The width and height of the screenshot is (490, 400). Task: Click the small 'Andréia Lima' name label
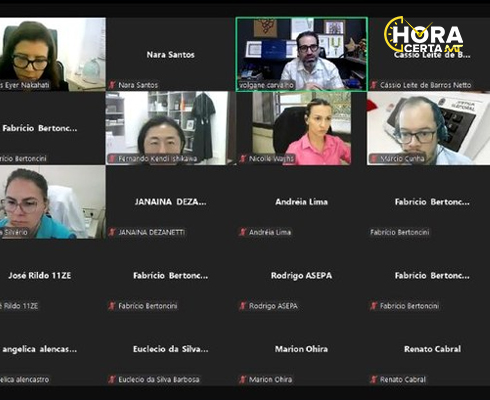point(270,232)
